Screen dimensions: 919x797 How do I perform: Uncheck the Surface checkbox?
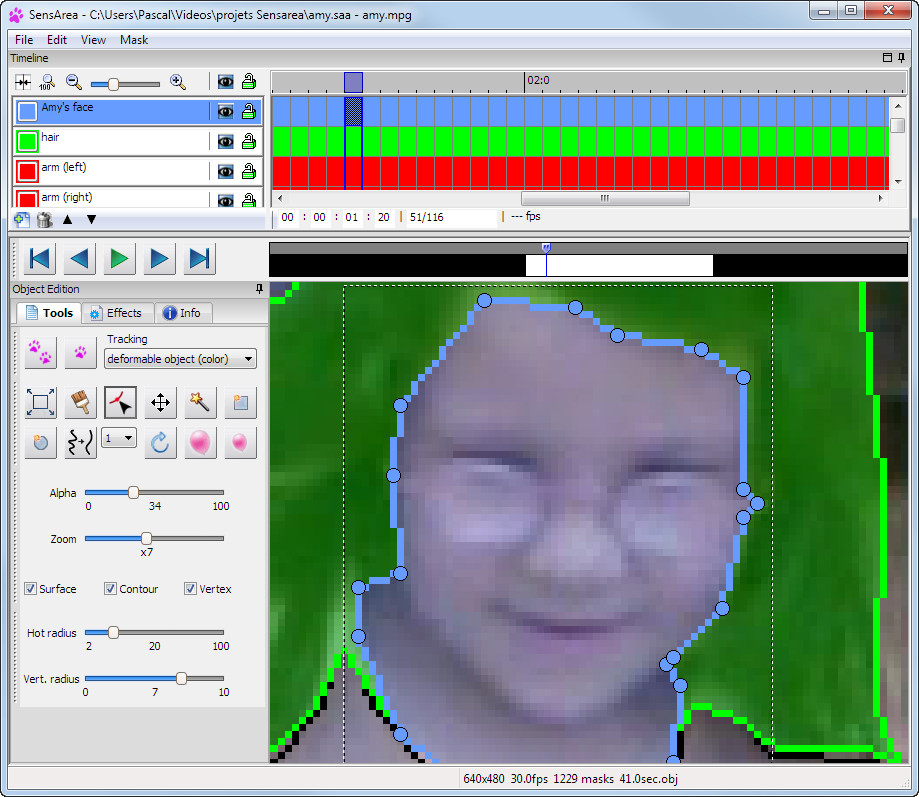click(31, 589)
